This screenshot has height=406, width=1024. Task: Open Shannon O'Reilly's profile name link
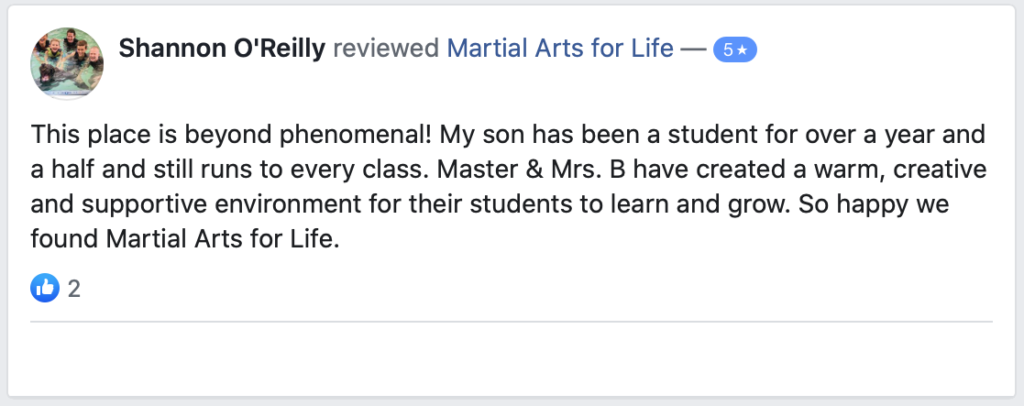pos(222,49)
